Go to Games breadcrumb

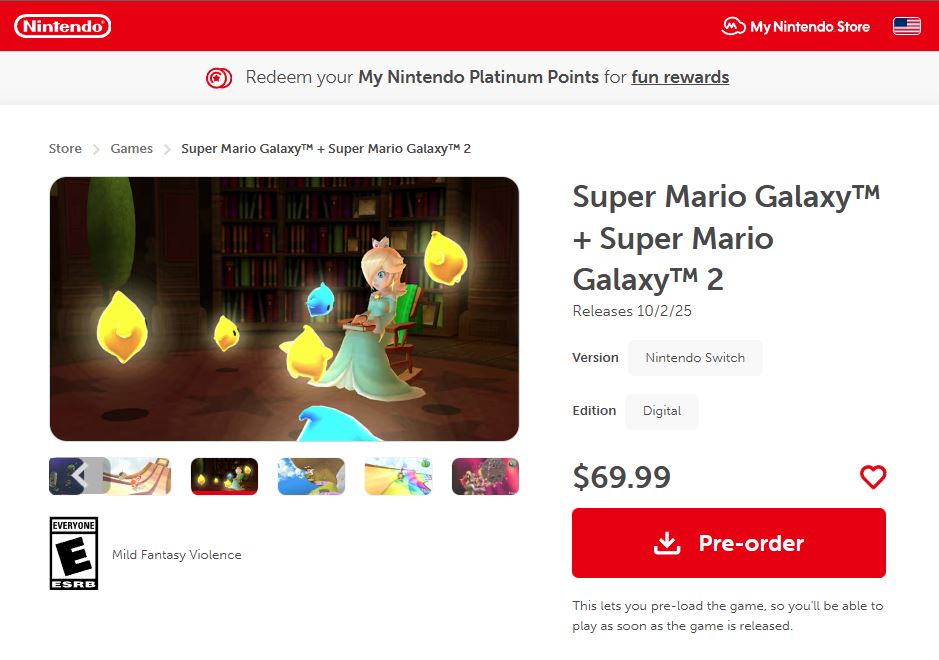131,149
